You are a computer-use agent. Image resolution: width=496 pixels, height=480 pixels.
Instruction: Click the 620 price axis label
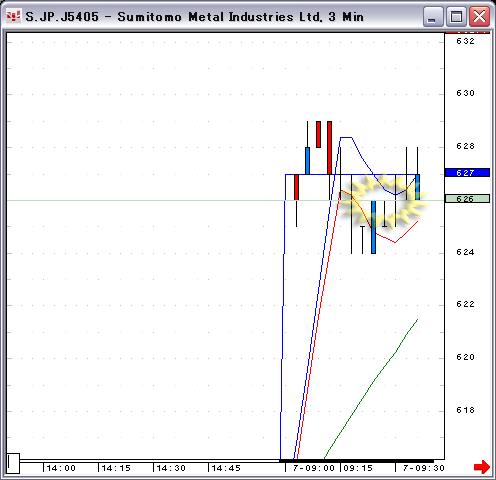coord(465,357)
